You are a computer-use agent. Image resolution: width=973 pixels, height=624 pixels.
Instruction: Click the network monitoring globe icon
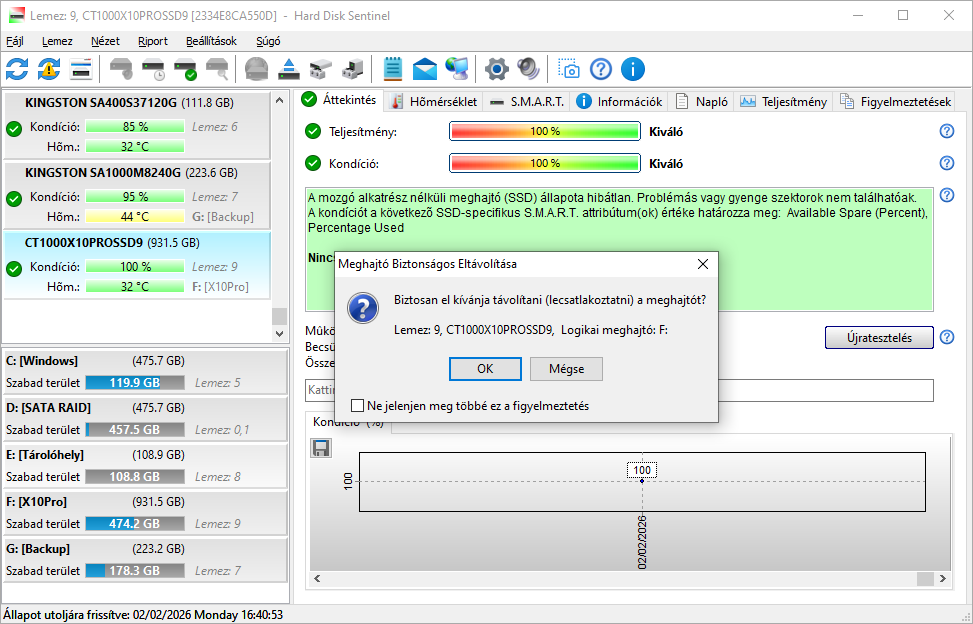(456, 69)
